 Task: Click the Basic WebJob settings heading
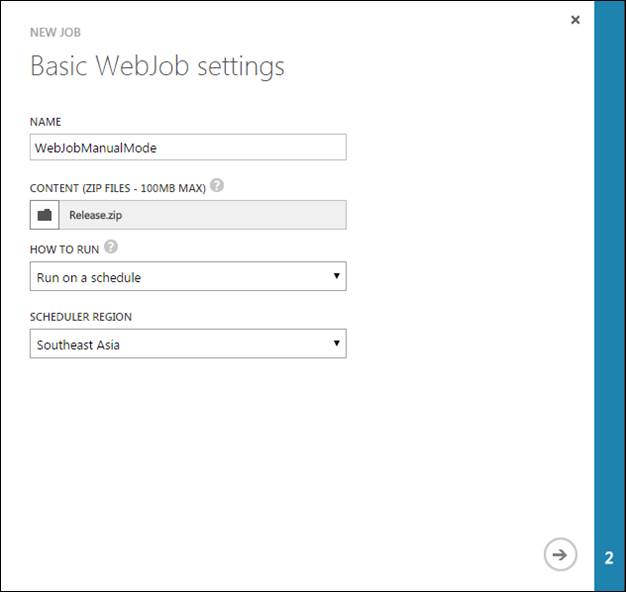157,67
